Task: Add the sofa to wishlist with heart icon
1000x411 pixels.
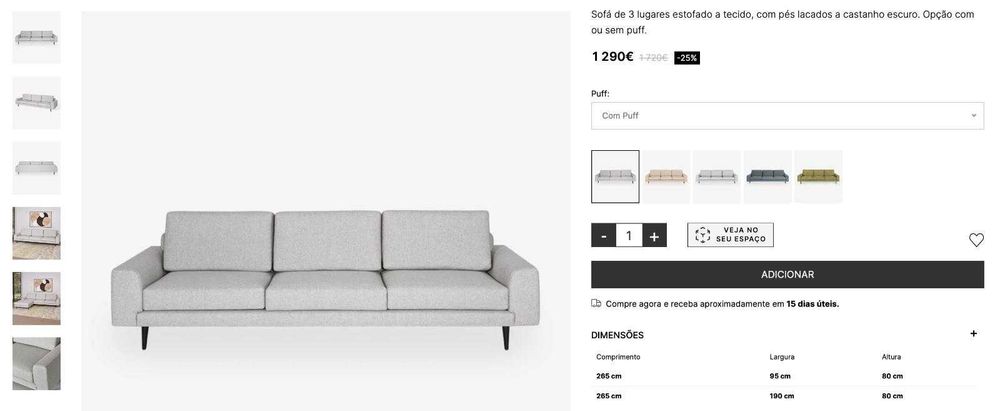Action: (976, 240)
